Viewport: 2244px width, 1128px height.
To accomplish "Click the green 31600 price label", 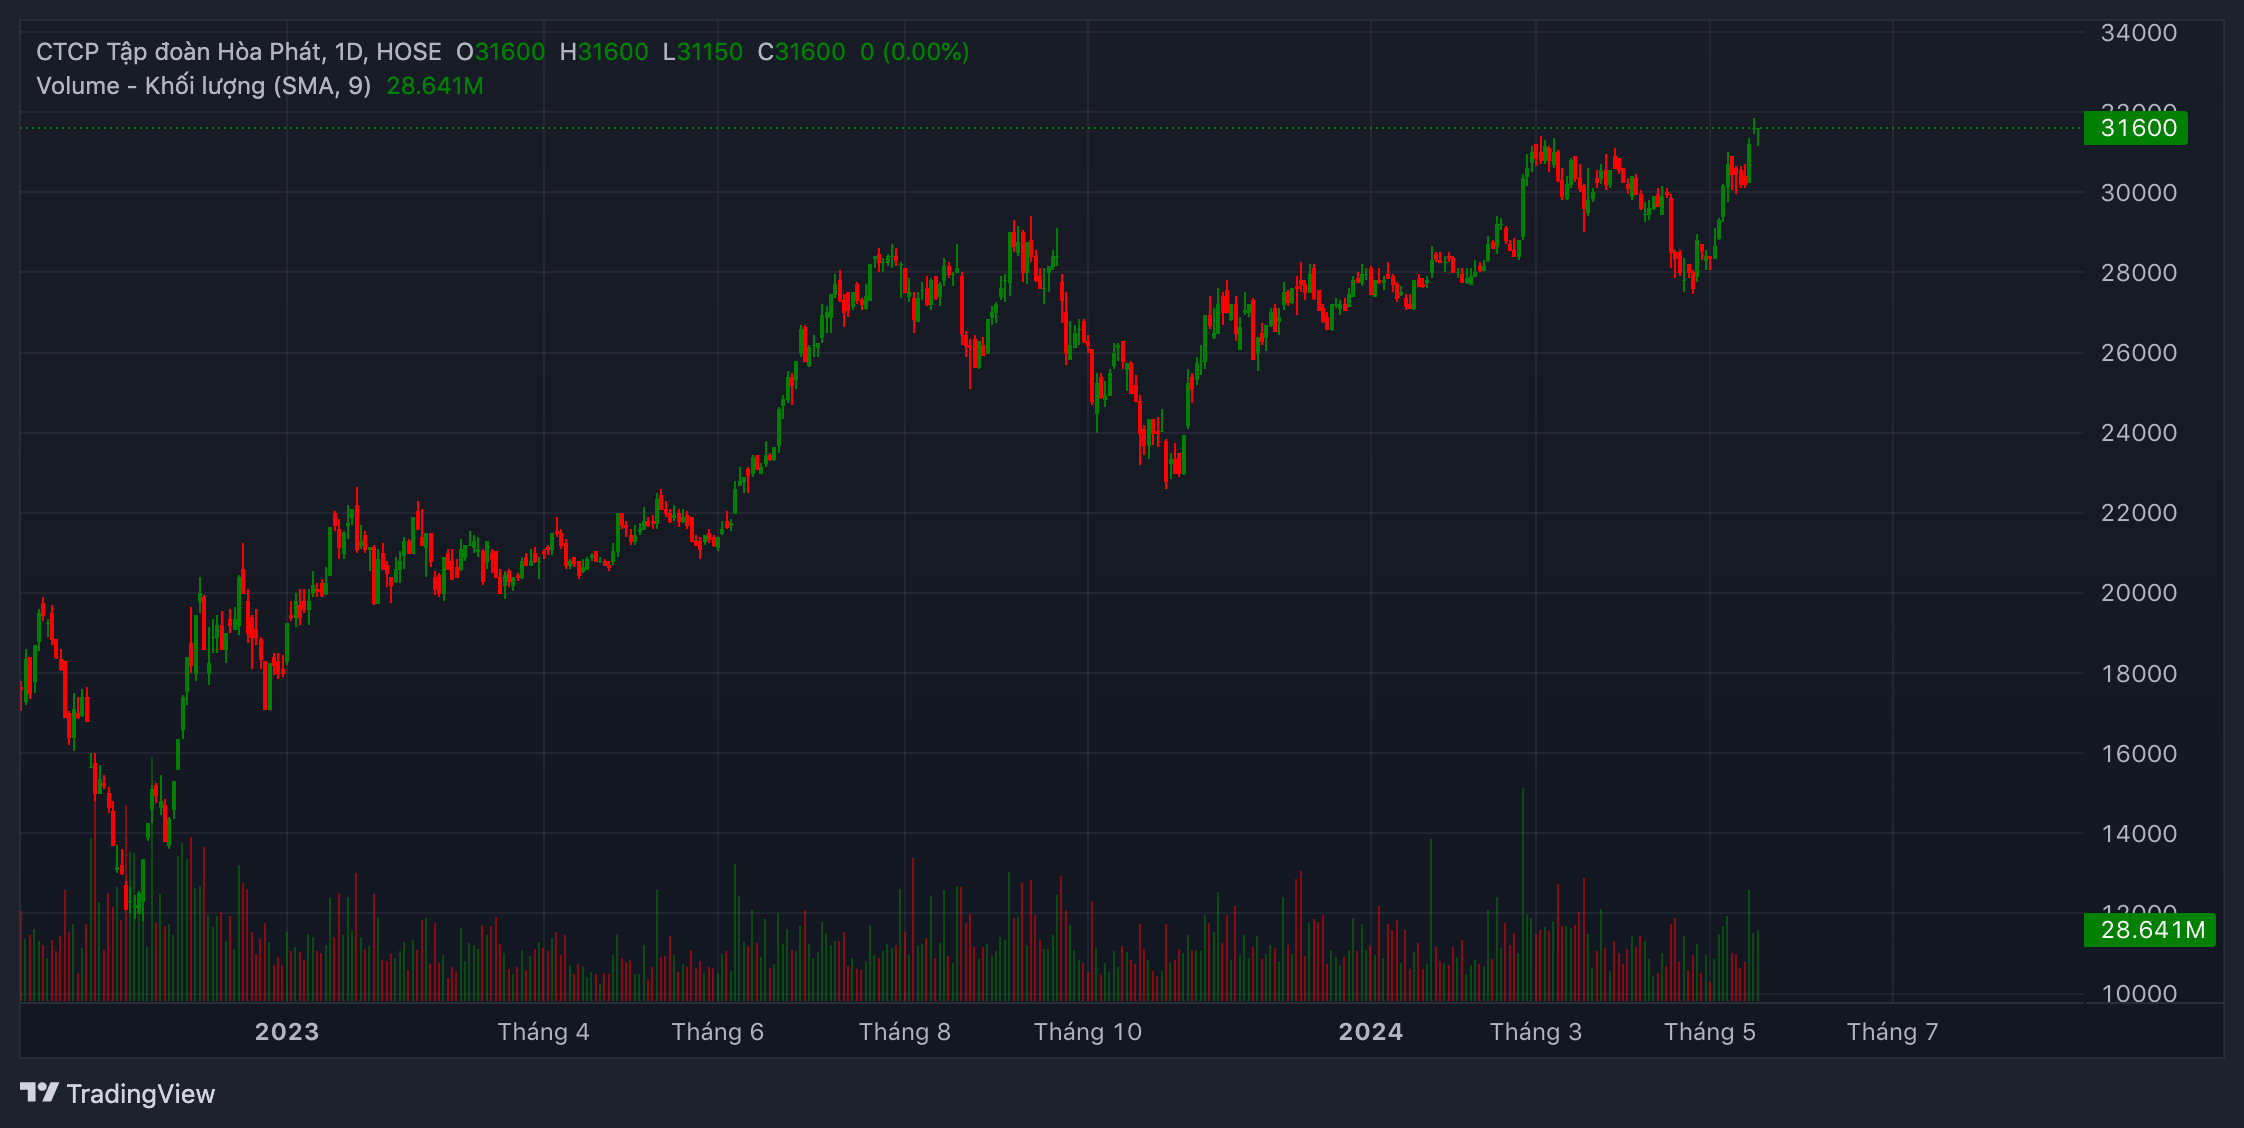I will (2135, 128).
